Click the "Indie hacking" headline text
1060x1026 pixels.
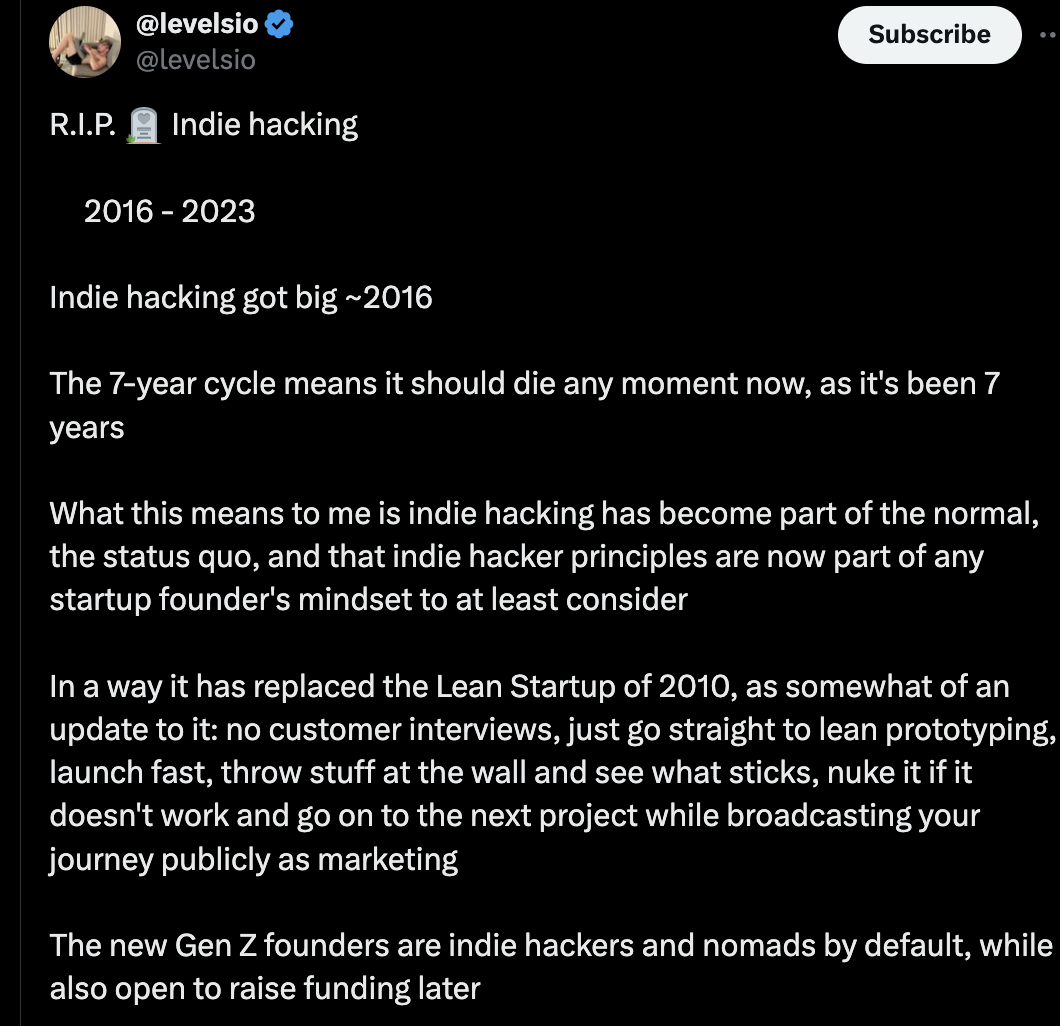(x=265, y=125)
